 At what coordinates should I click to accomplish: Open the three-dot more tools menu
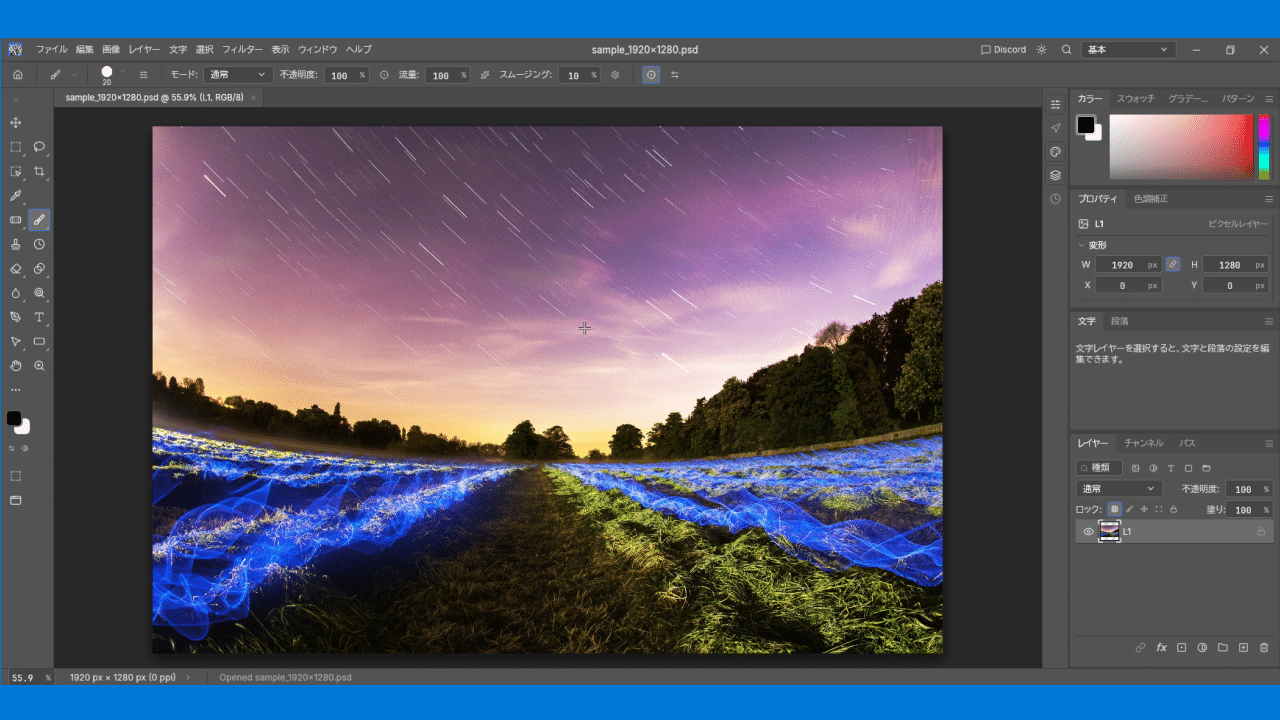point(15,390)
